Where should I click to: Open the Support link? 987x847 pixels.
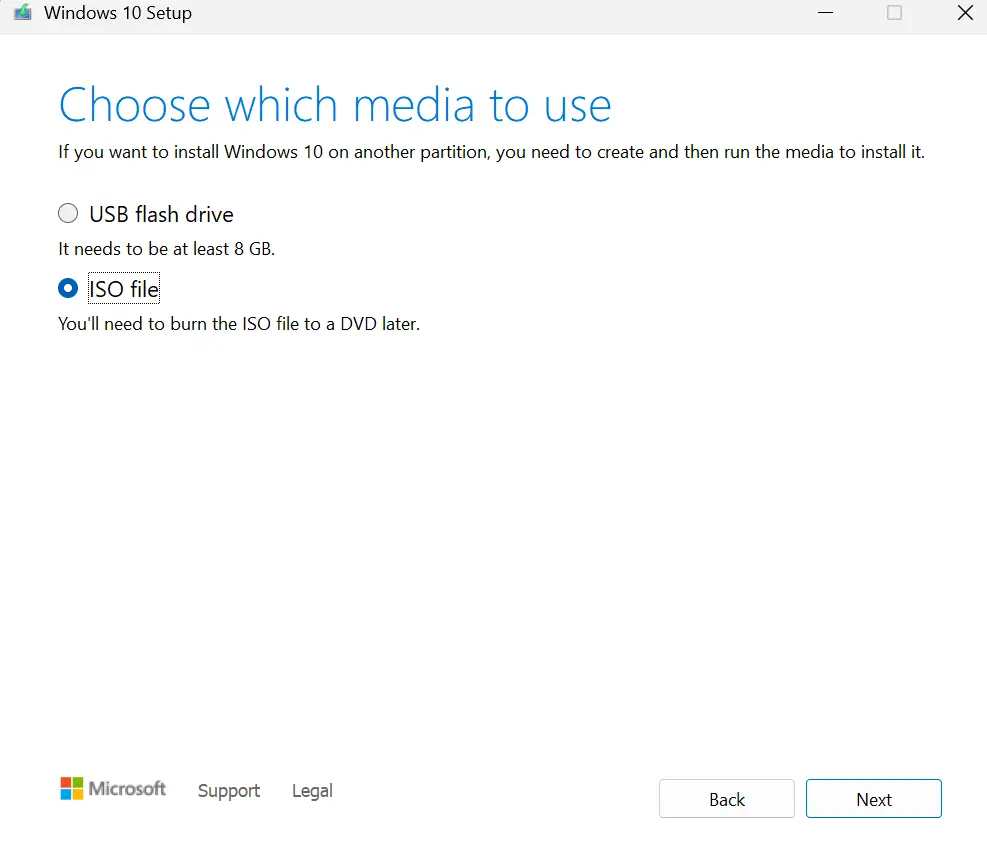tap(229, 791)
